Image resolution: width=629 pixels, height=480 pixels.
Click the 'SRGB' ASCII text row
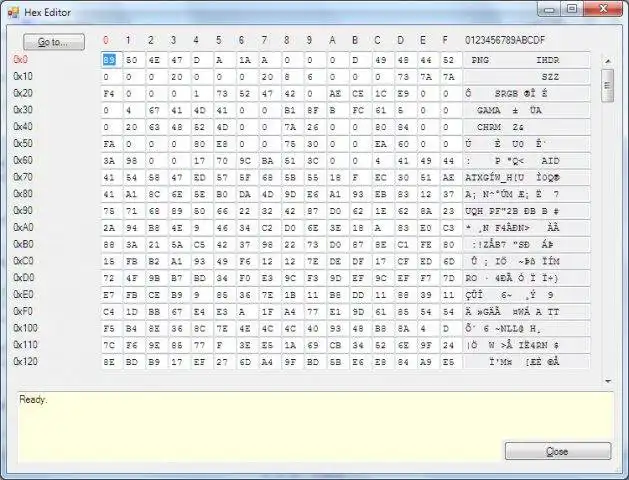(526, 93)
